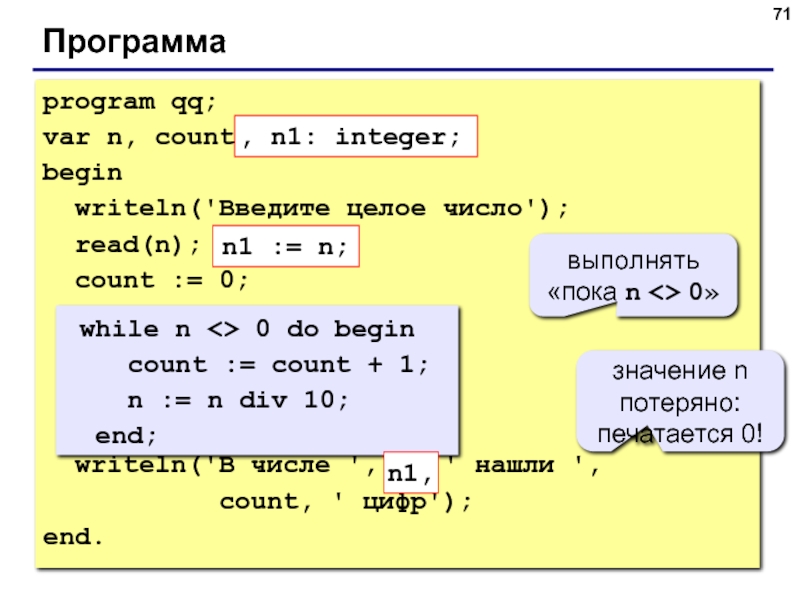The image size is (800, 600).
Task: Click the line "count := count + 1;"
Action: 278,365
